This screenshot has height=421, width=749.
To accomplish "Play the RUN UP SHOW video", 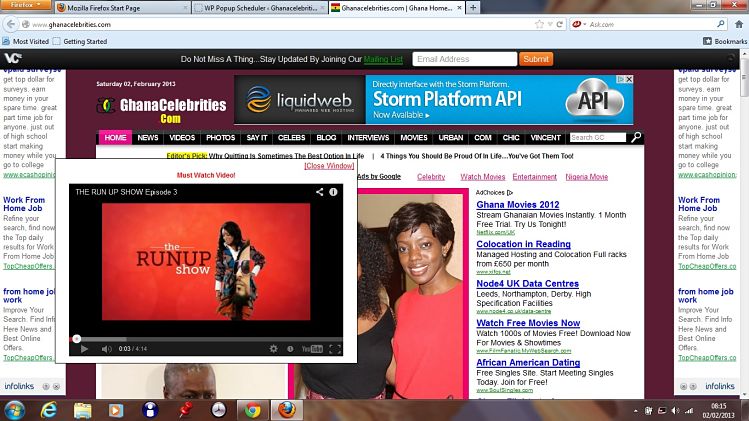I will coord(84,349).
